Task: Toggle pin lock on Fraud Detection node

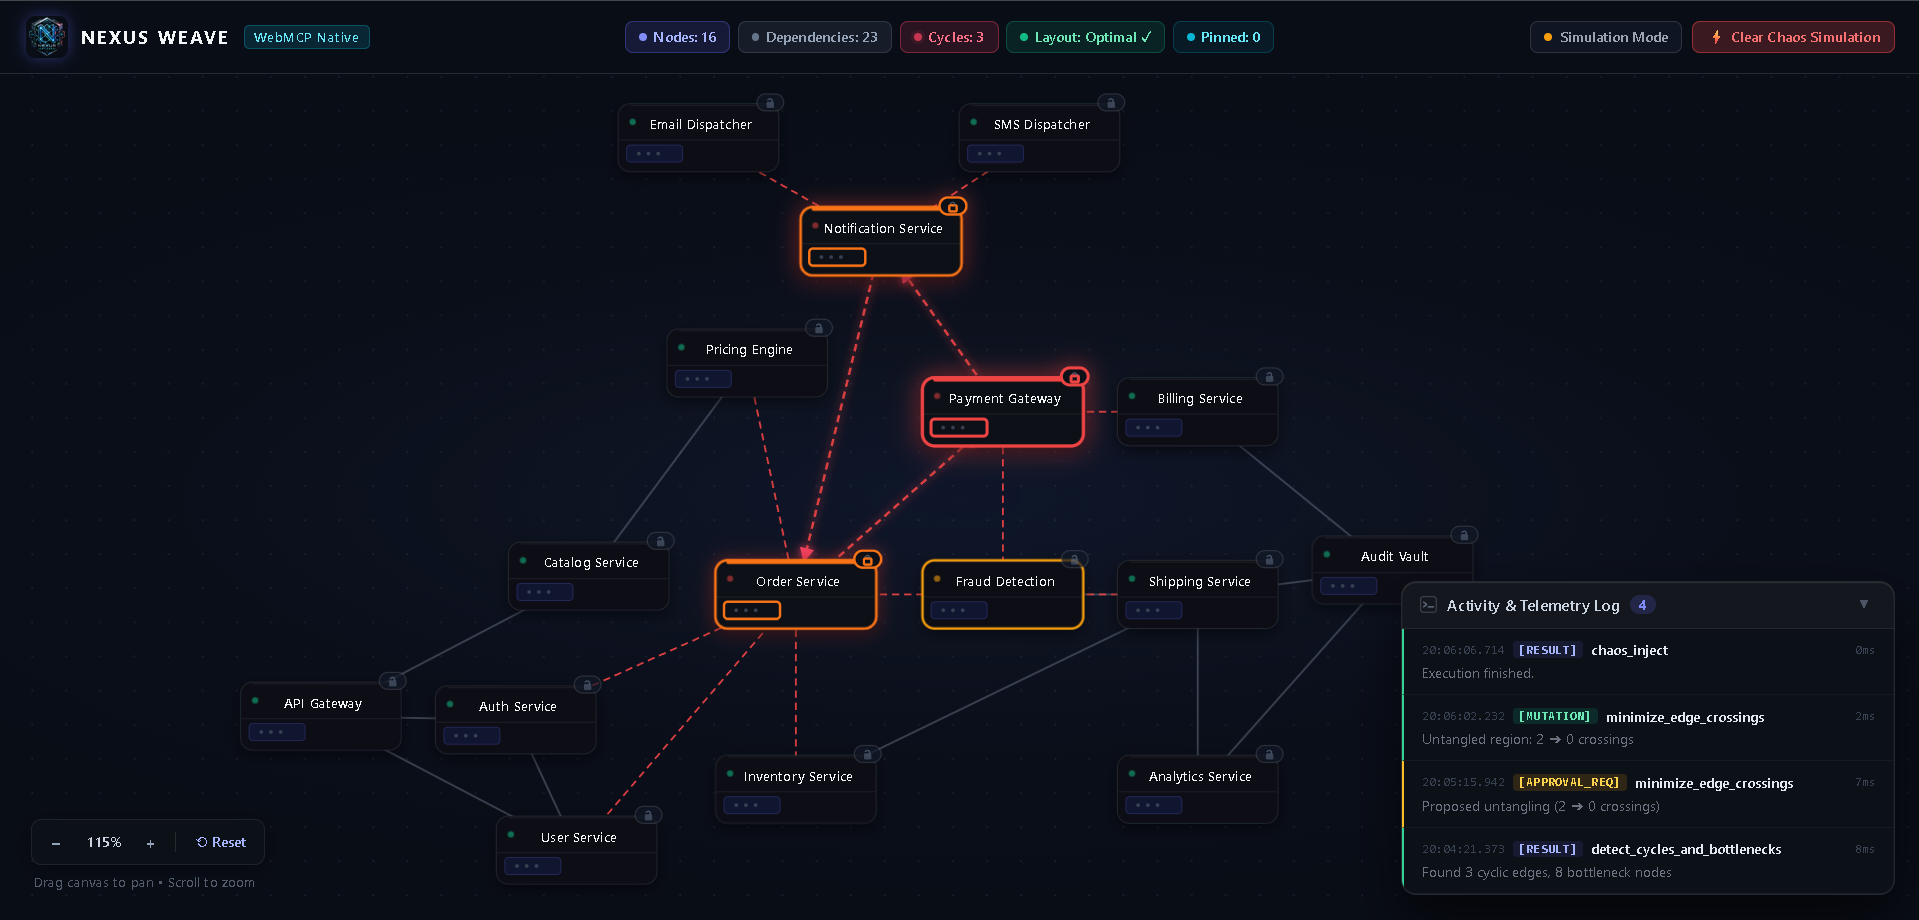Action: [x=1075, y=560]
